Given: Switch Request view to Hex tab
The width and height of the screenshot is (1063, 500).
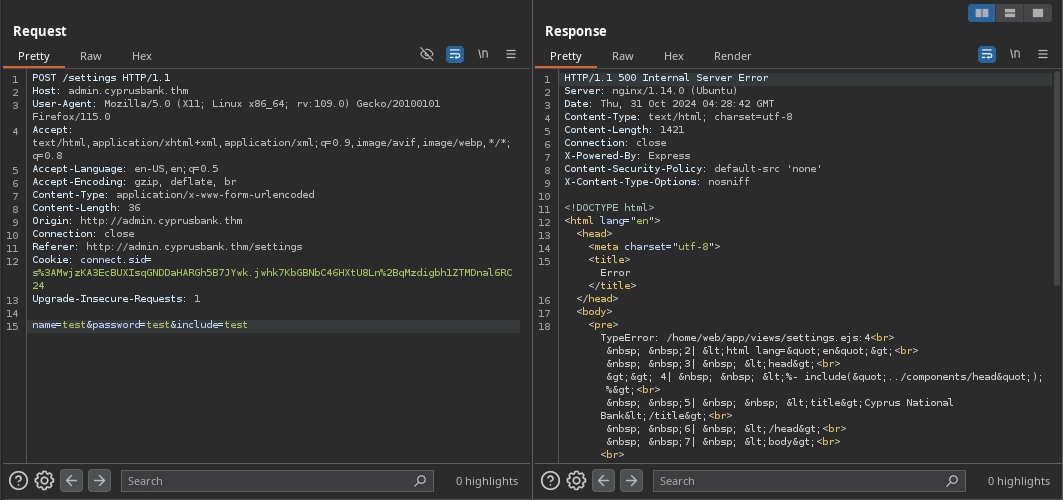Looking at the screenshot, I should coord(141,56).
